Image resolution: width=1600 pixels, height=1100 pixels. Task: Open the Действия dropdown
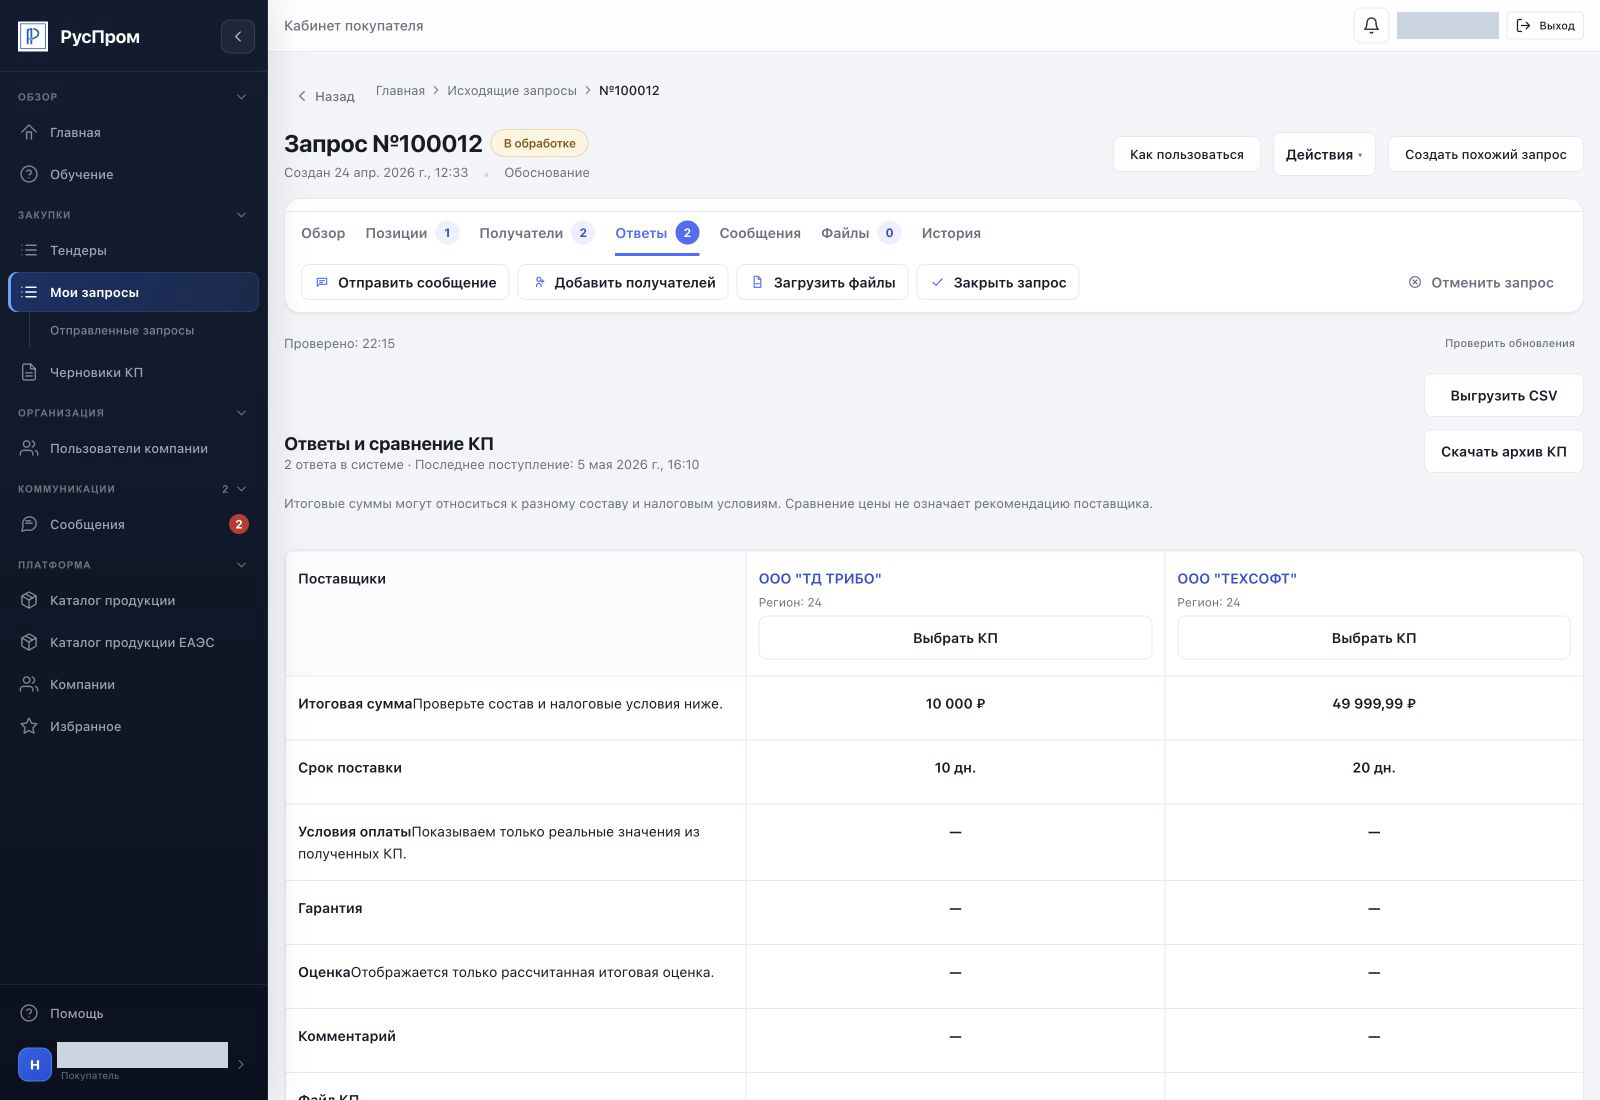(x=1324, y=154)
